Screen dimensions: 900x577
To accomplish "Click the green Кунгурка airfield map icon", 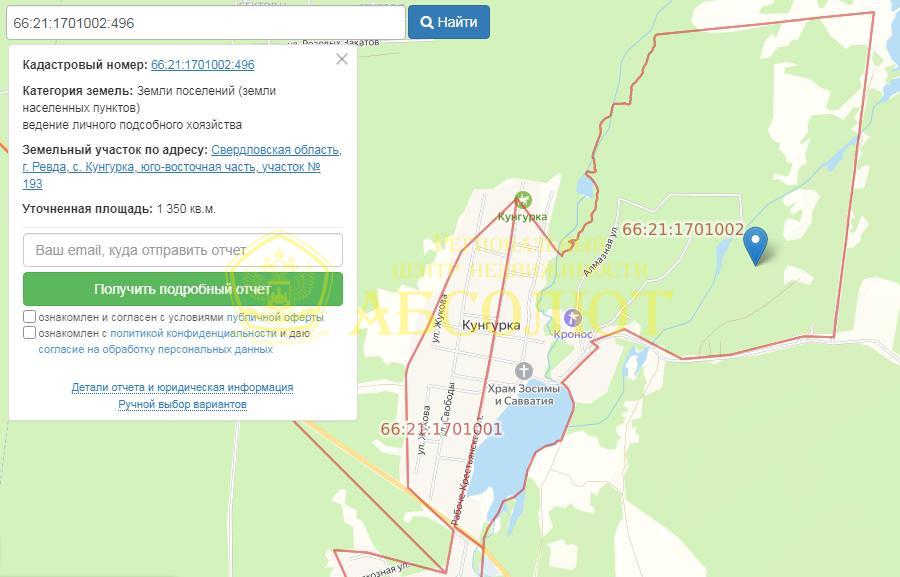I will tap(522, 200).
